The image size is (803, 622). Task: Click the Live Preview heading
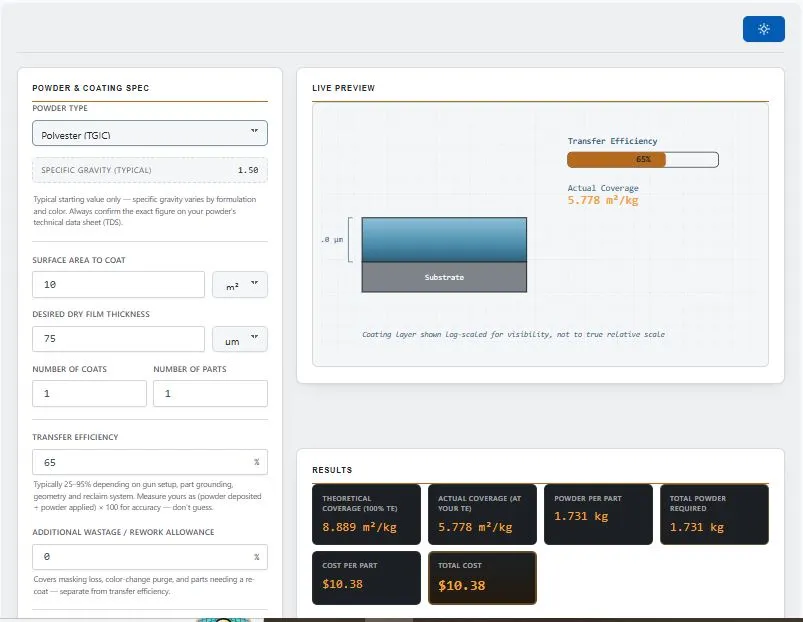344,88
